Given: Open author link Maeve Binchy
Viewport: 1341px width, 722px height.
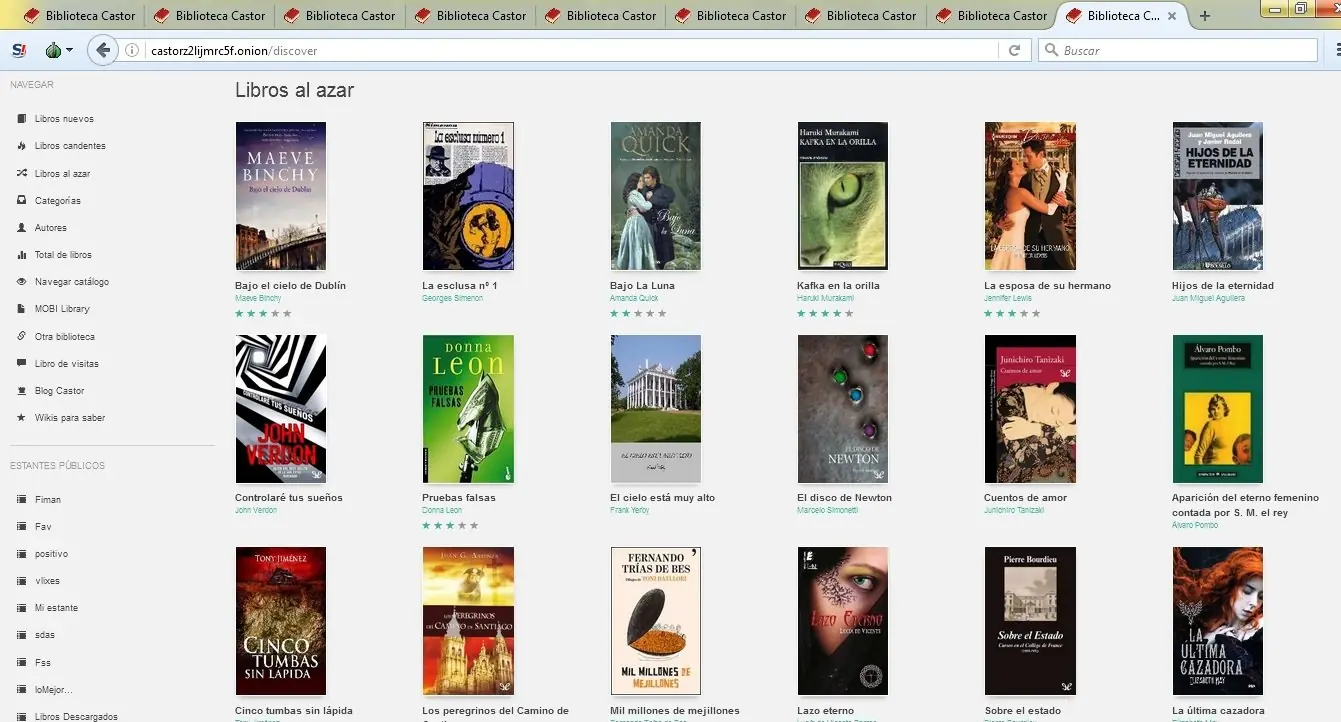Looking at the screenshot, I should 258,298.
